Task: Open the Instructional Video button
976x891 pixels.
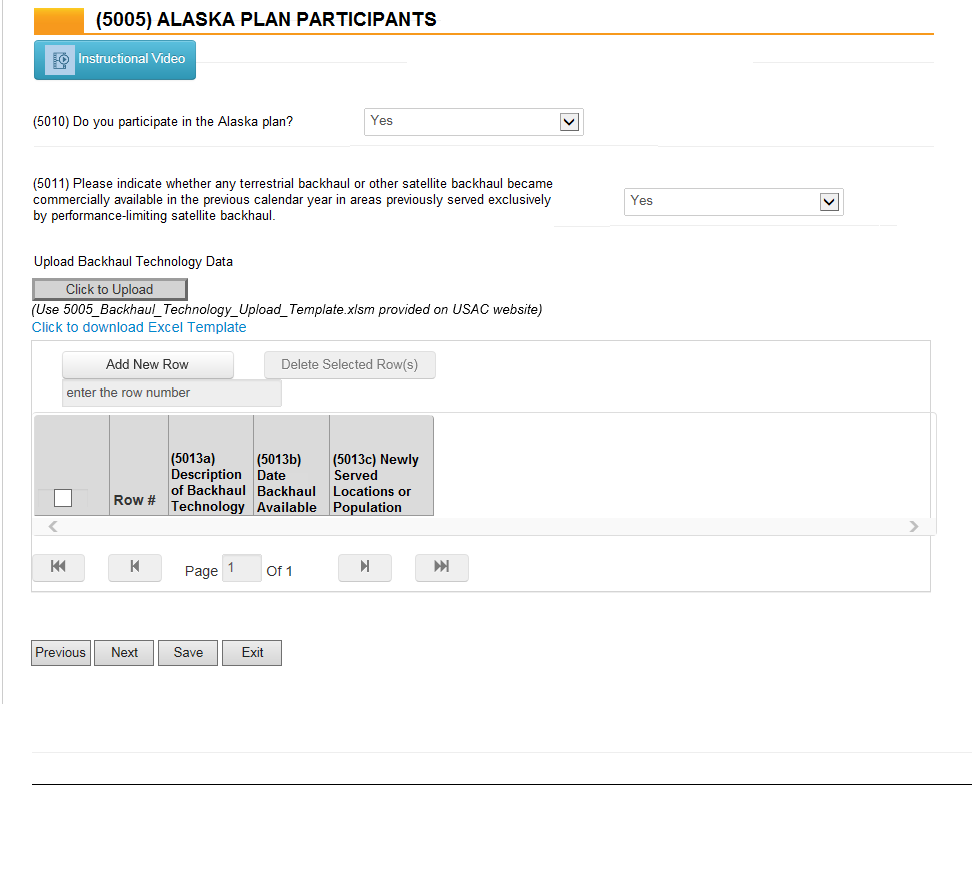Action: [x=115, y=60]
